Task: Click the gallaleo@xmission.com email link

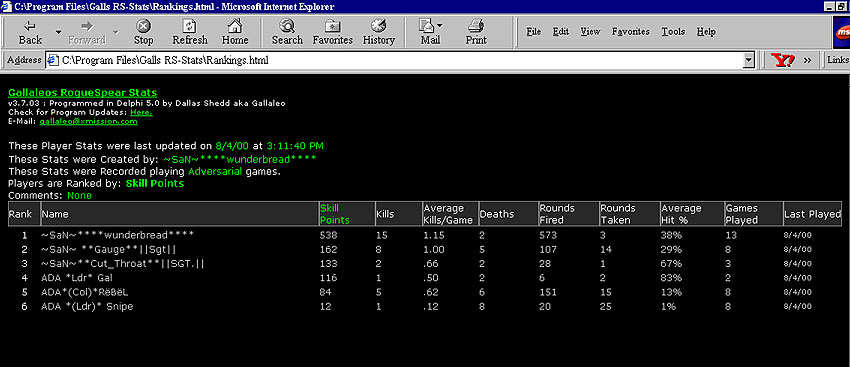Action: [88, 121]
